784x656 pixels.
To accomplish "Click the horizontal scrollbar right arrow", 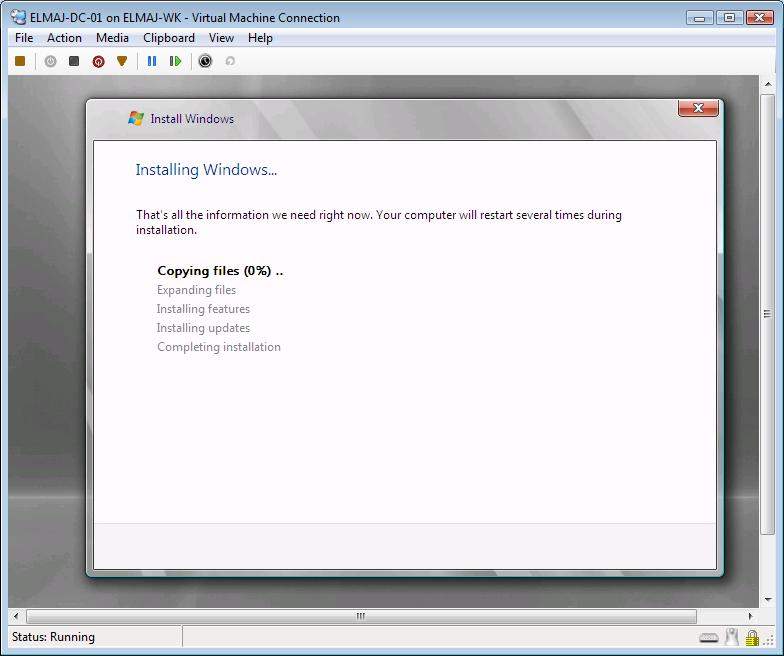I will point(753,616).
